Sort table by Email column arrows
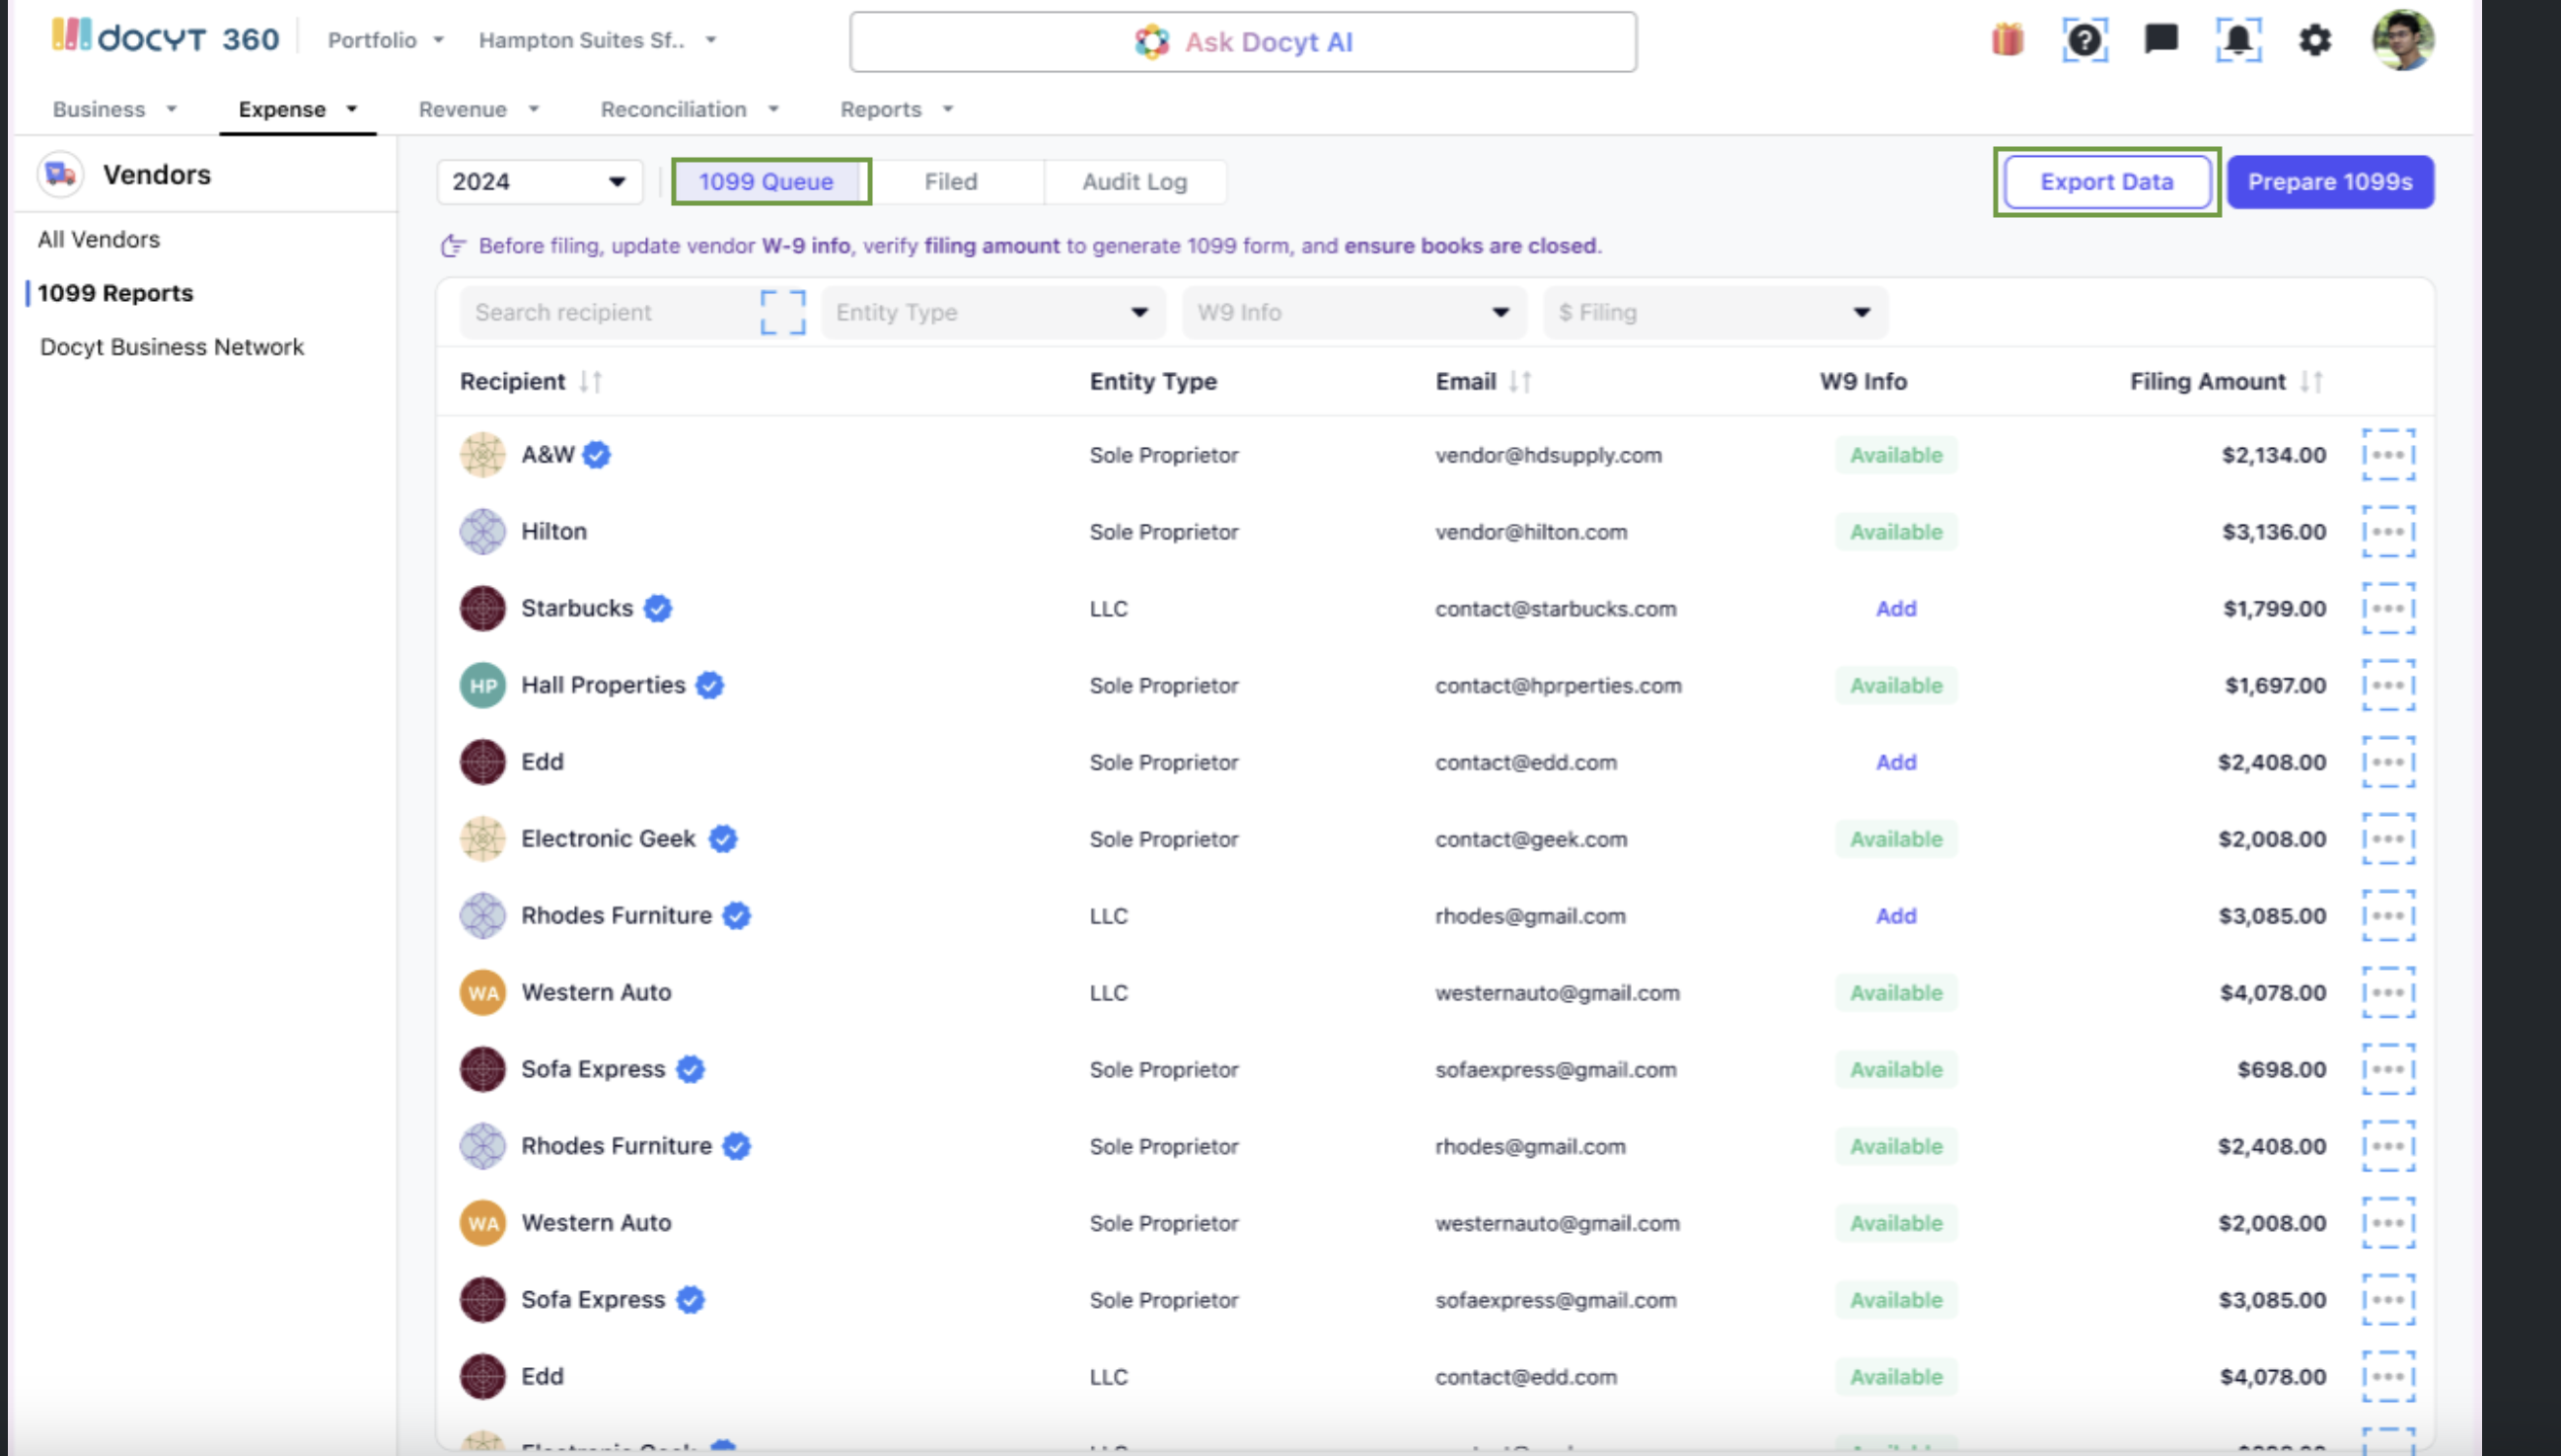The width and height of the screenshot is (2561, 1456). [x=1520, y=381]
